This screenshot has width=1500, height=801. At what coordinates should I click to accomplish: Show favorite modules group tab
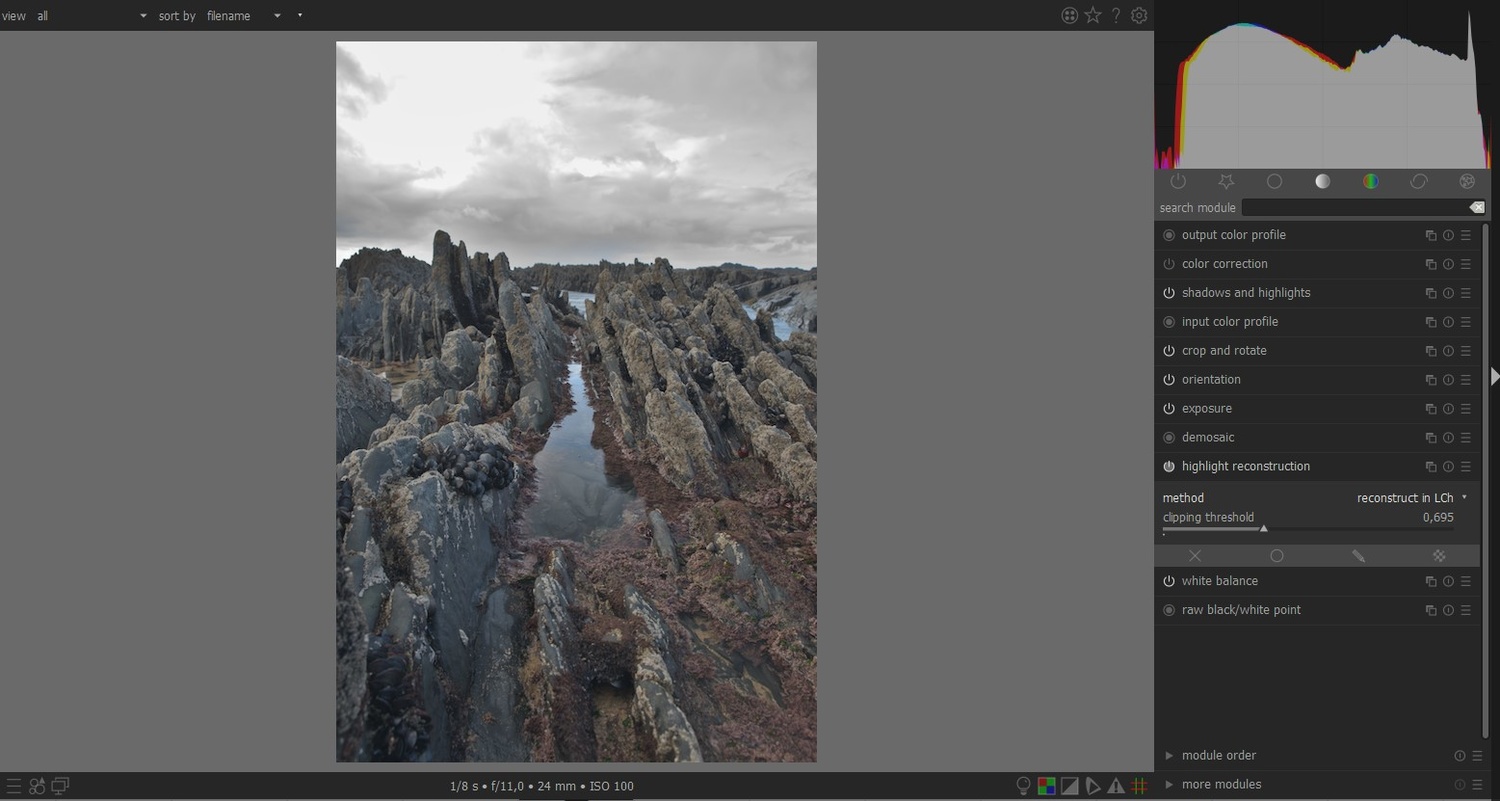[x=1226, y=181]
